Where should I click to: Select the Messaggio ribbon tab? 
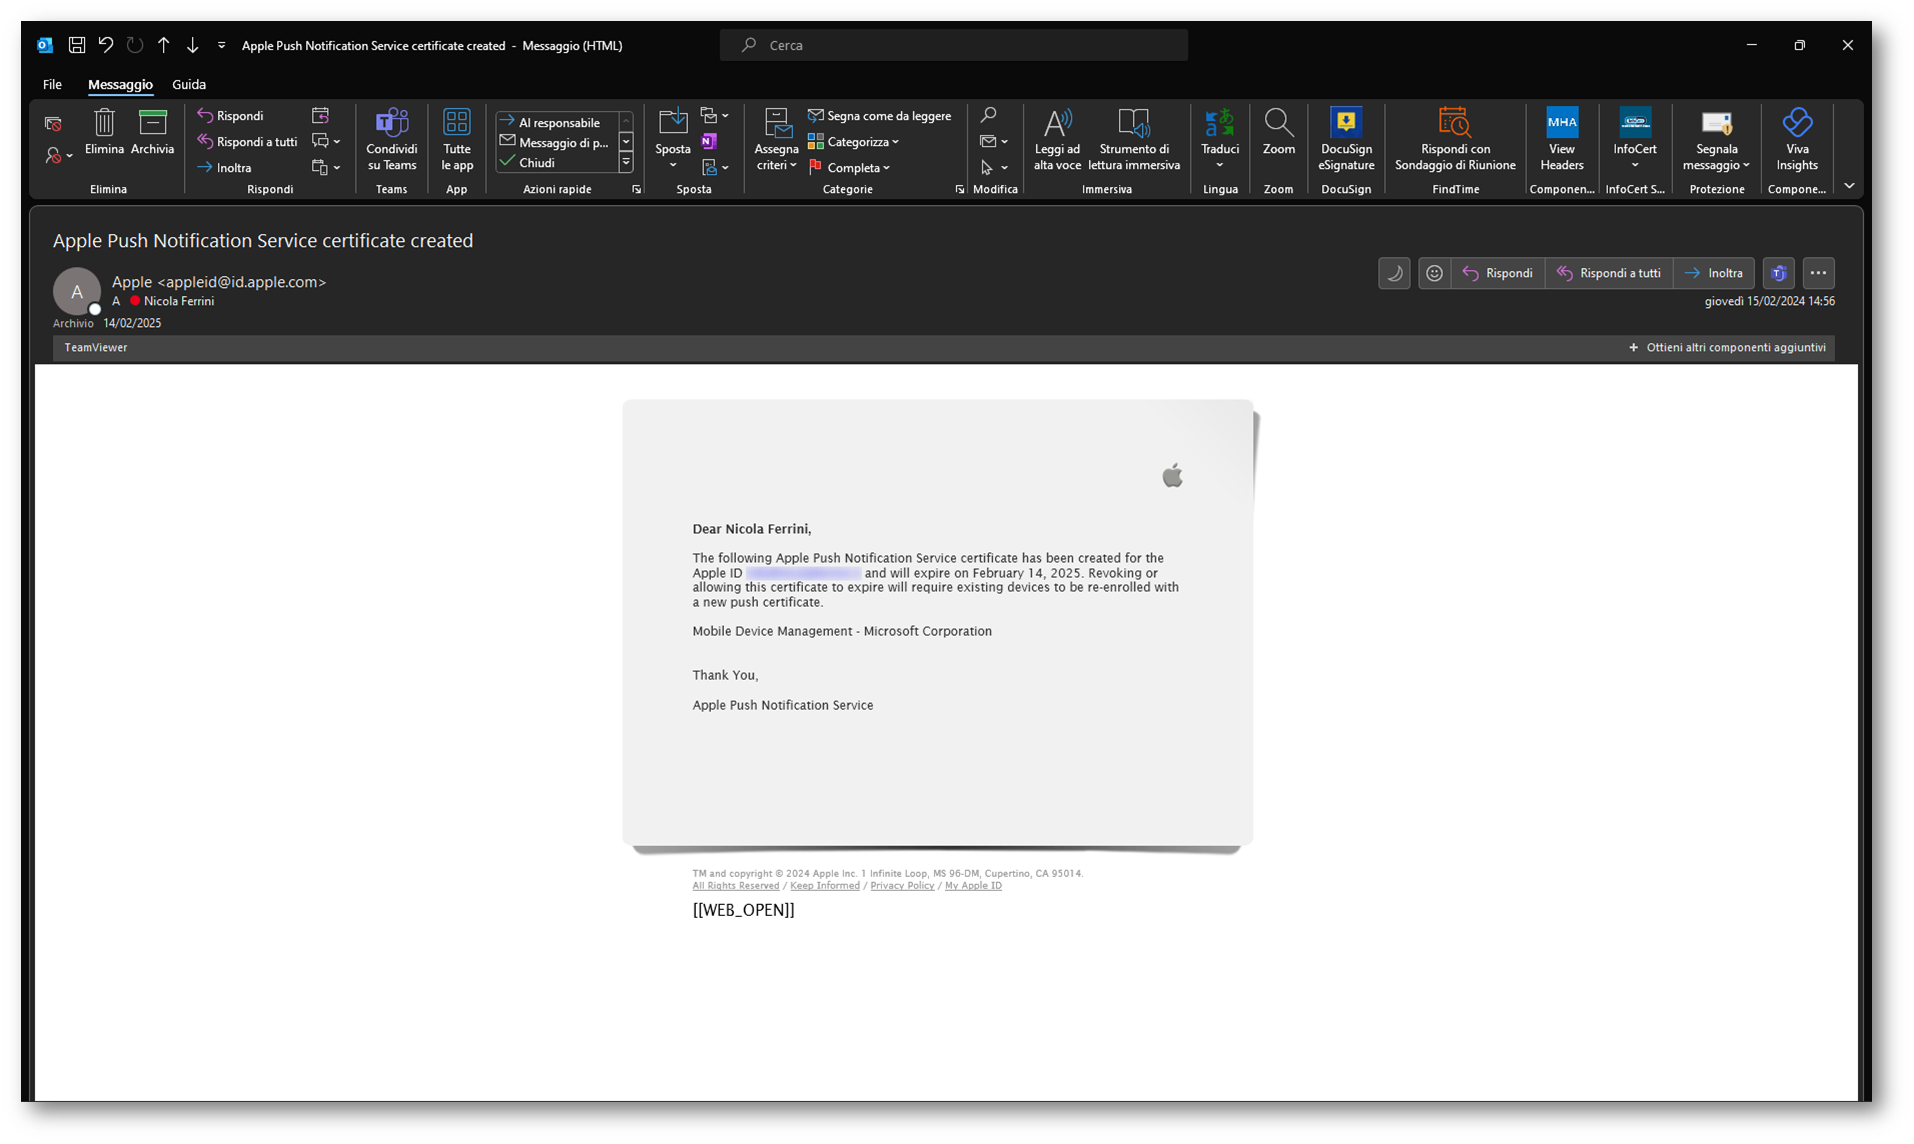point(120,85)
